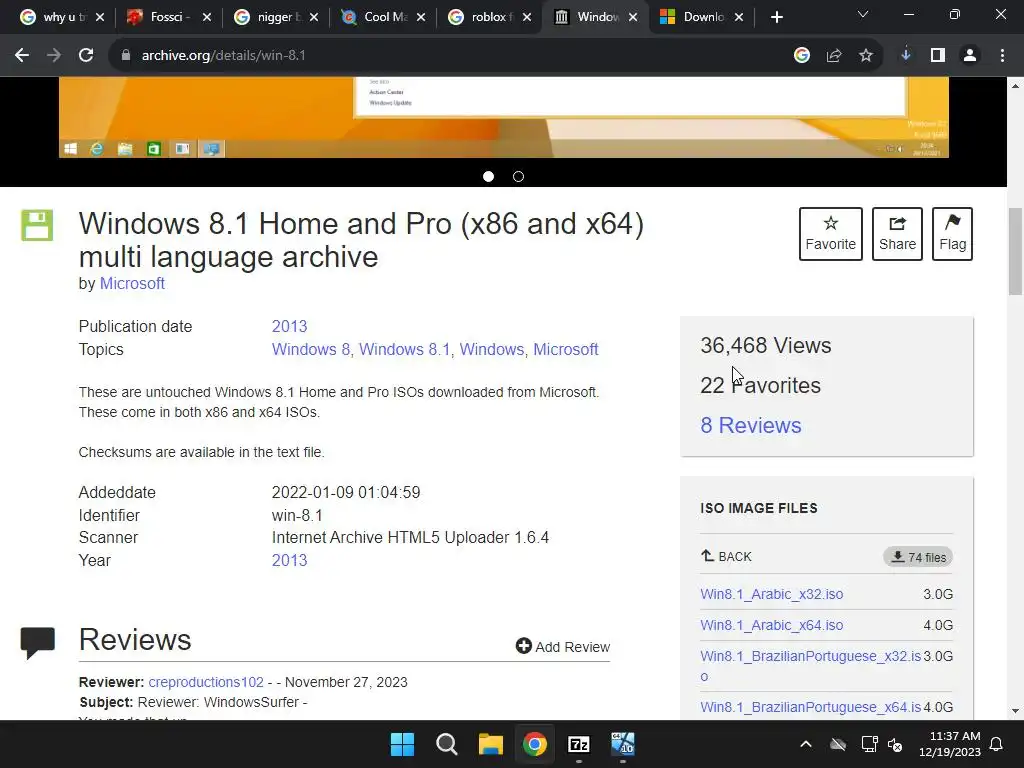This screenshot has height=768, width=1024.
Task: Open reviewer creproductions102 profile
Action: (x=206, y=682)
